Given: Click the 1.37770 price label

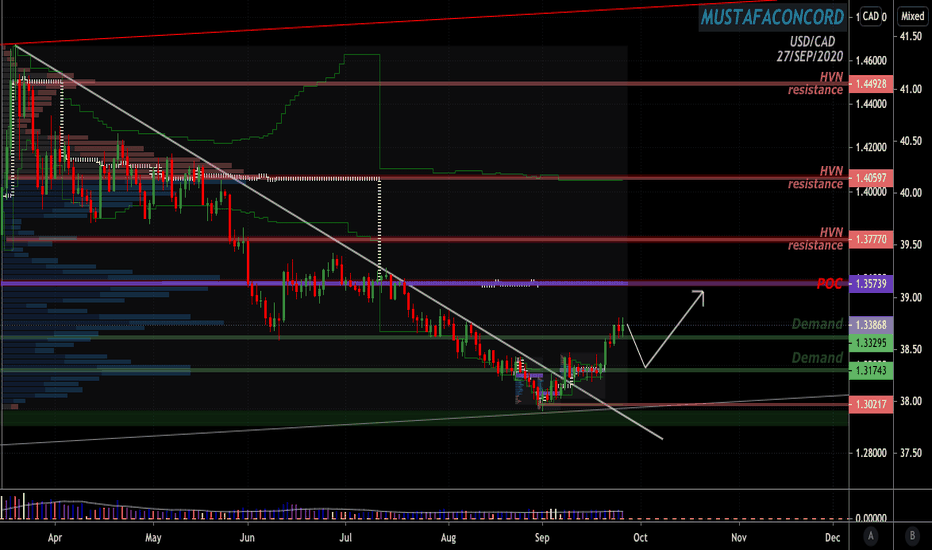Looking at the screenshot, I should click(x=871, y=240).
